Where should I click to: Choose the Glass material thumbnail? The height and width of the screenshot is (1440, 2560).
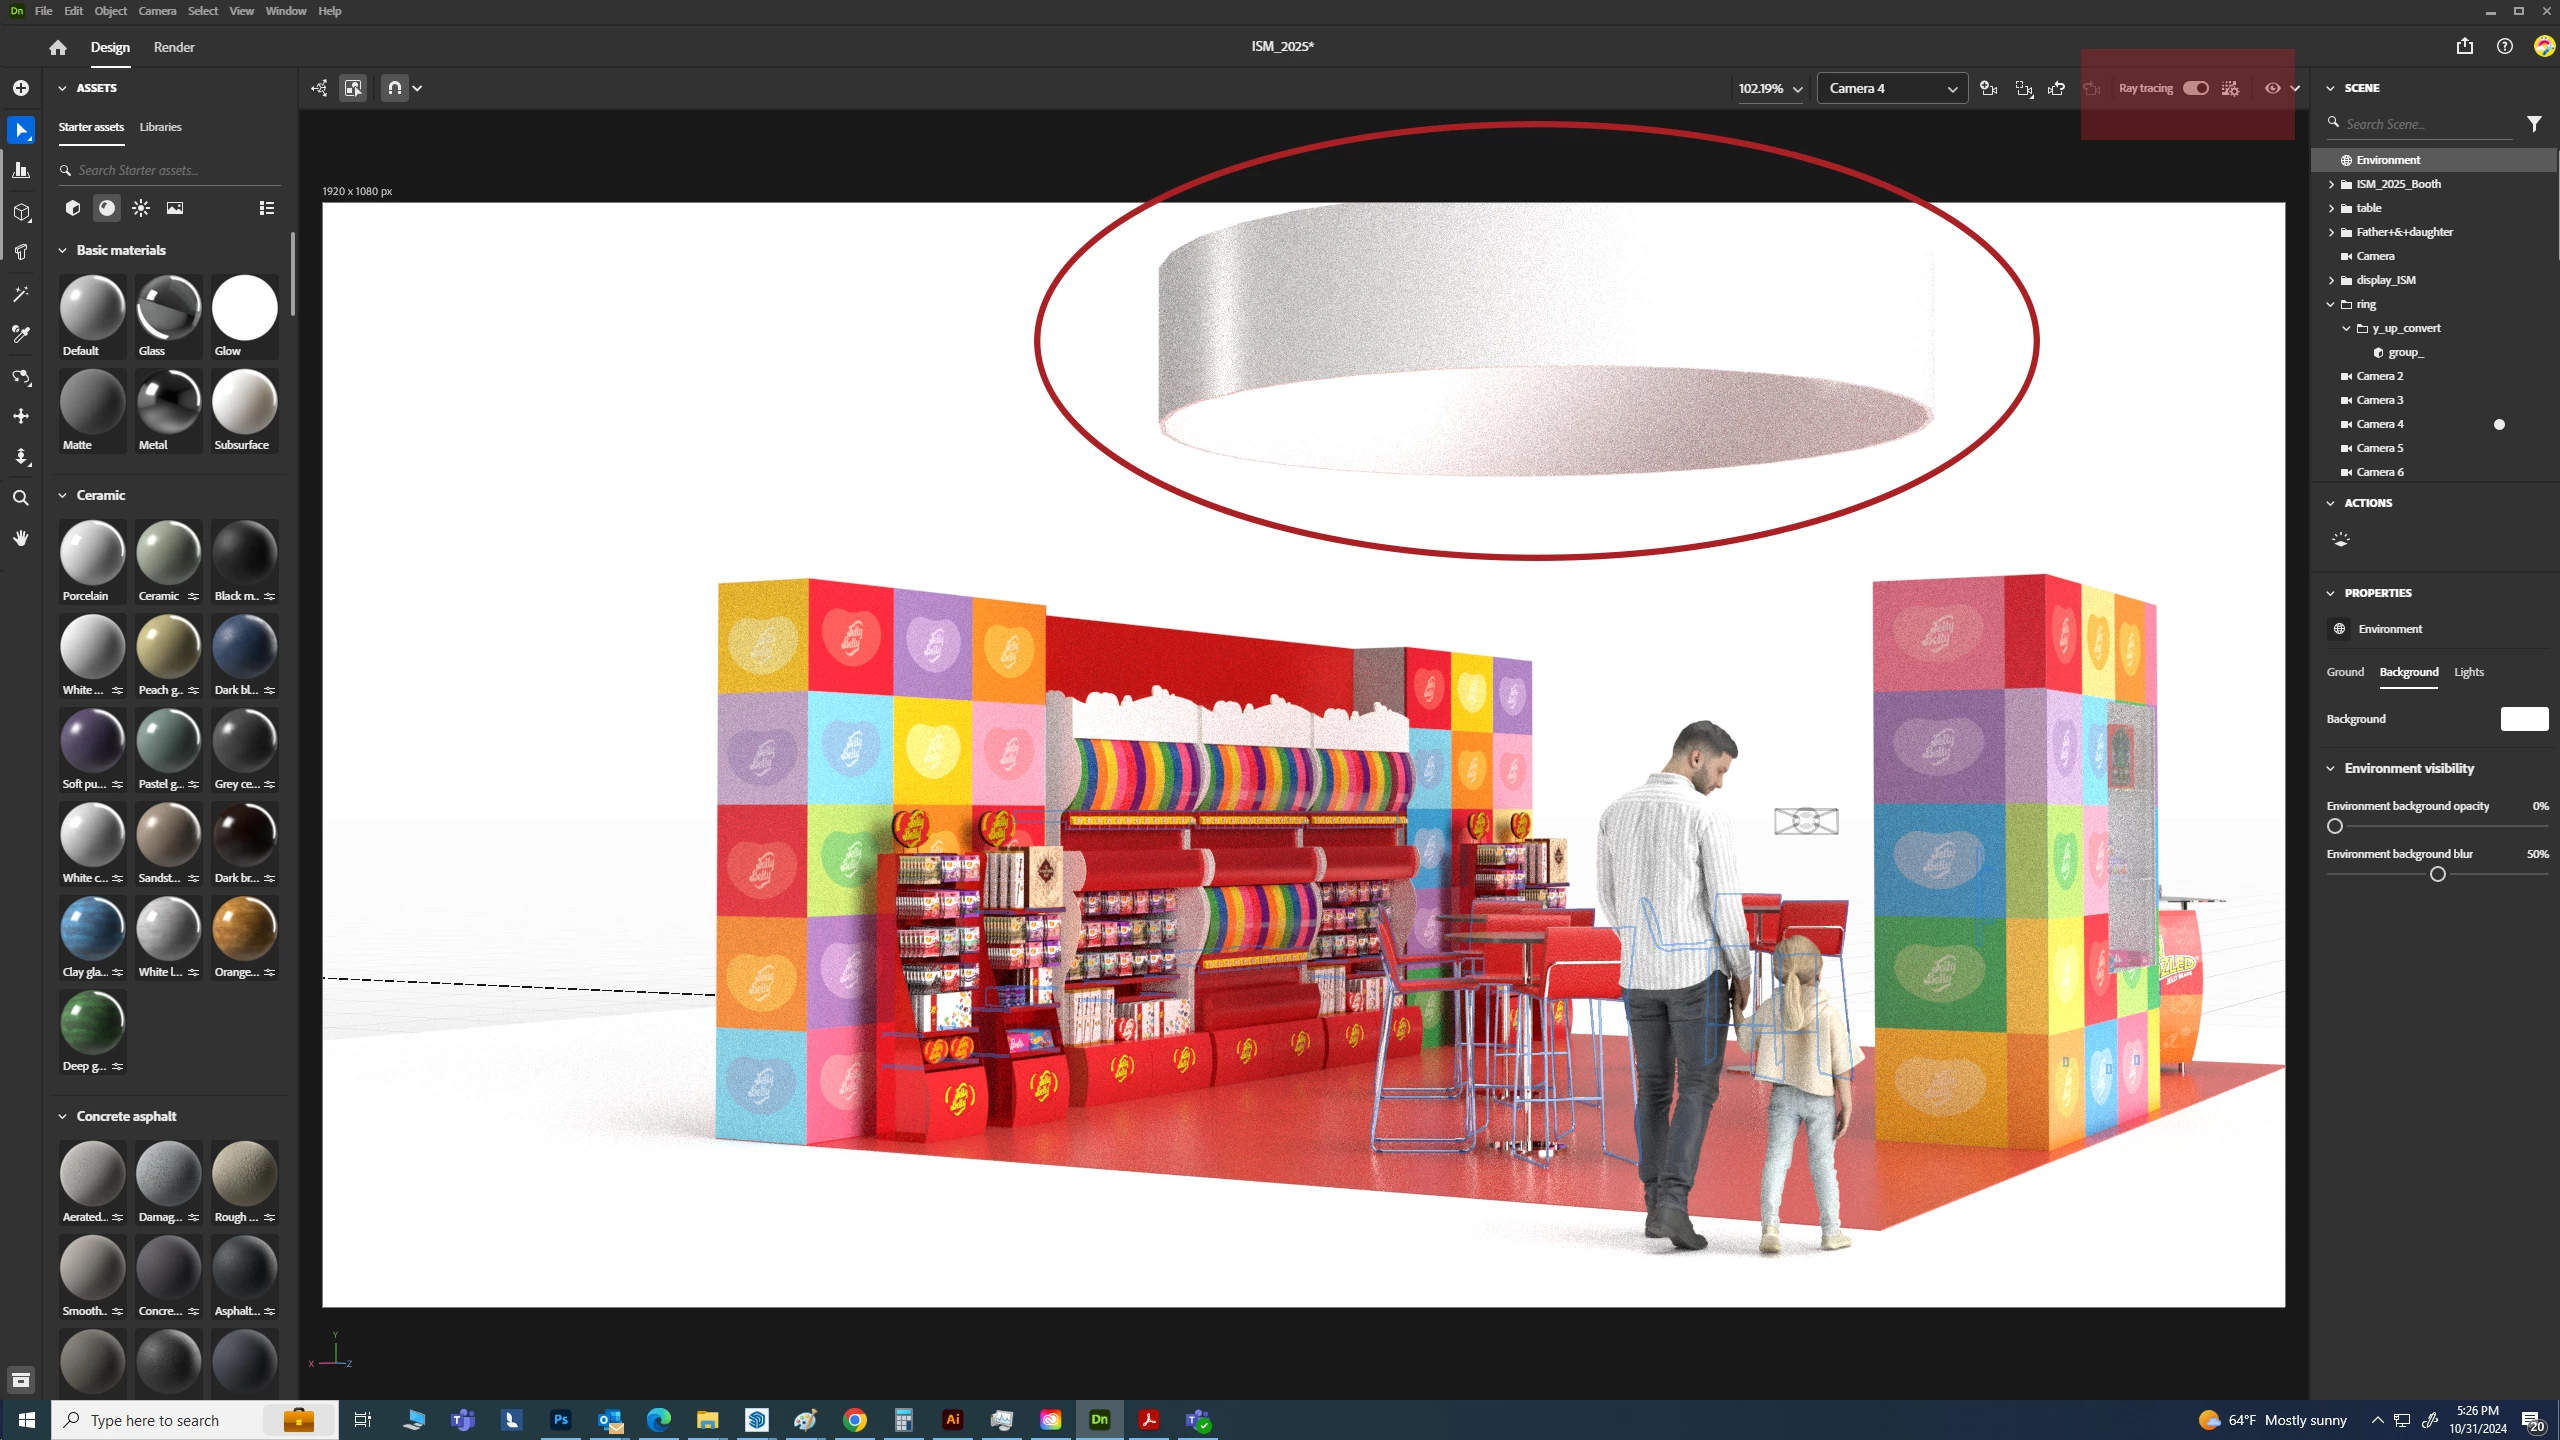(x=168, y=308)
